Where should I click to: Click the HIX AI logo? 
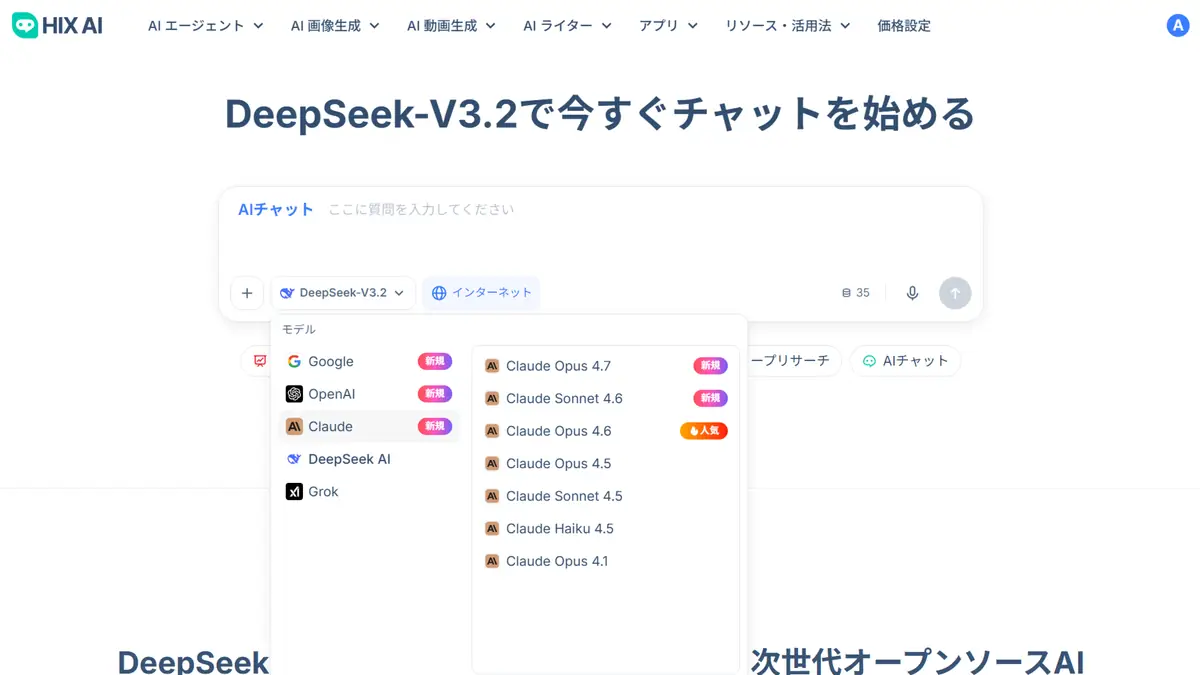(x=57, y=26)
